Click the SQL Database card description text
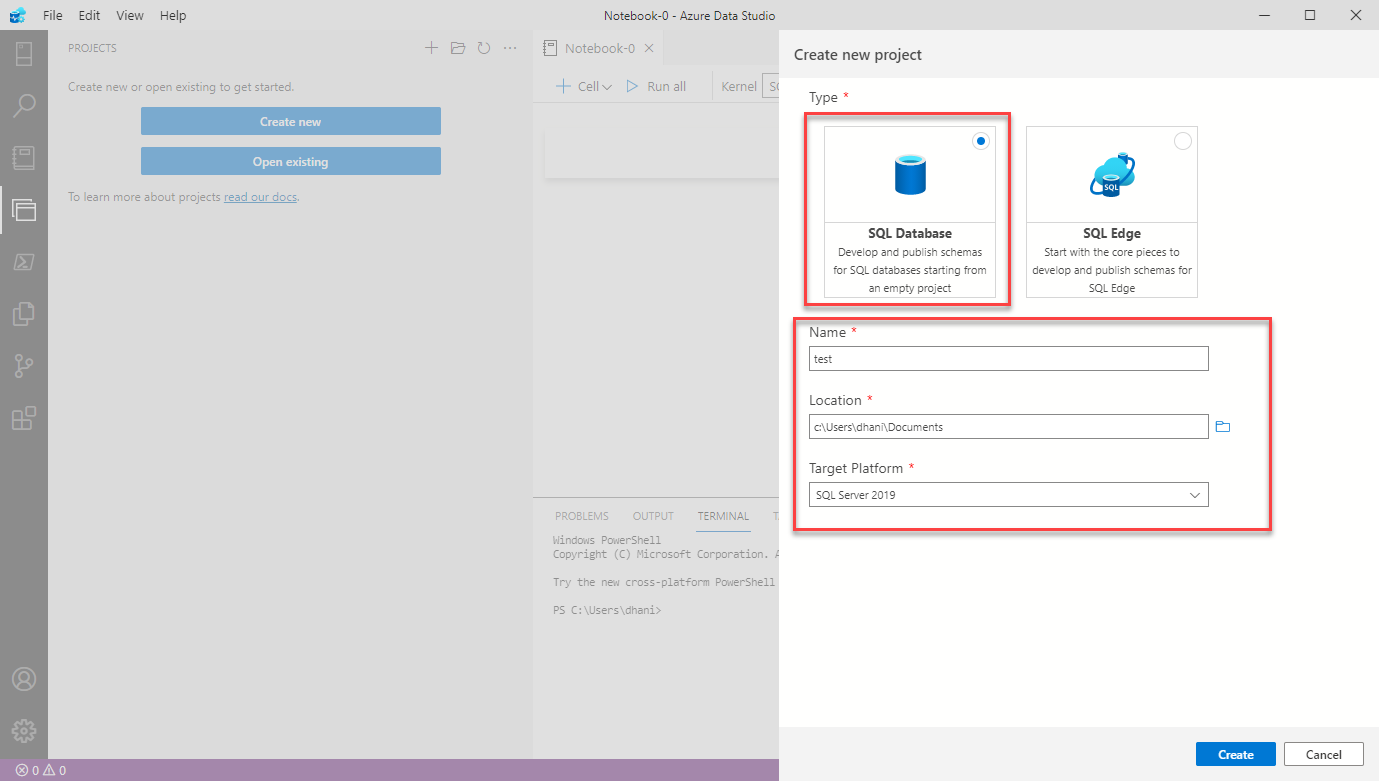Screen dimensions: 1379x781 910,270
